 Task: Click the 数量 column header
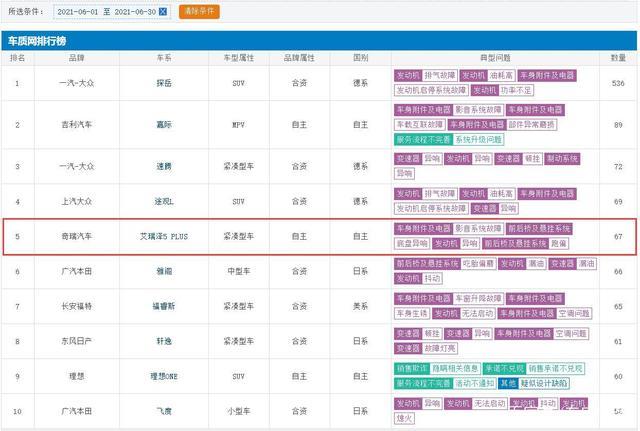pyautogui.click(x=618, y=58)
